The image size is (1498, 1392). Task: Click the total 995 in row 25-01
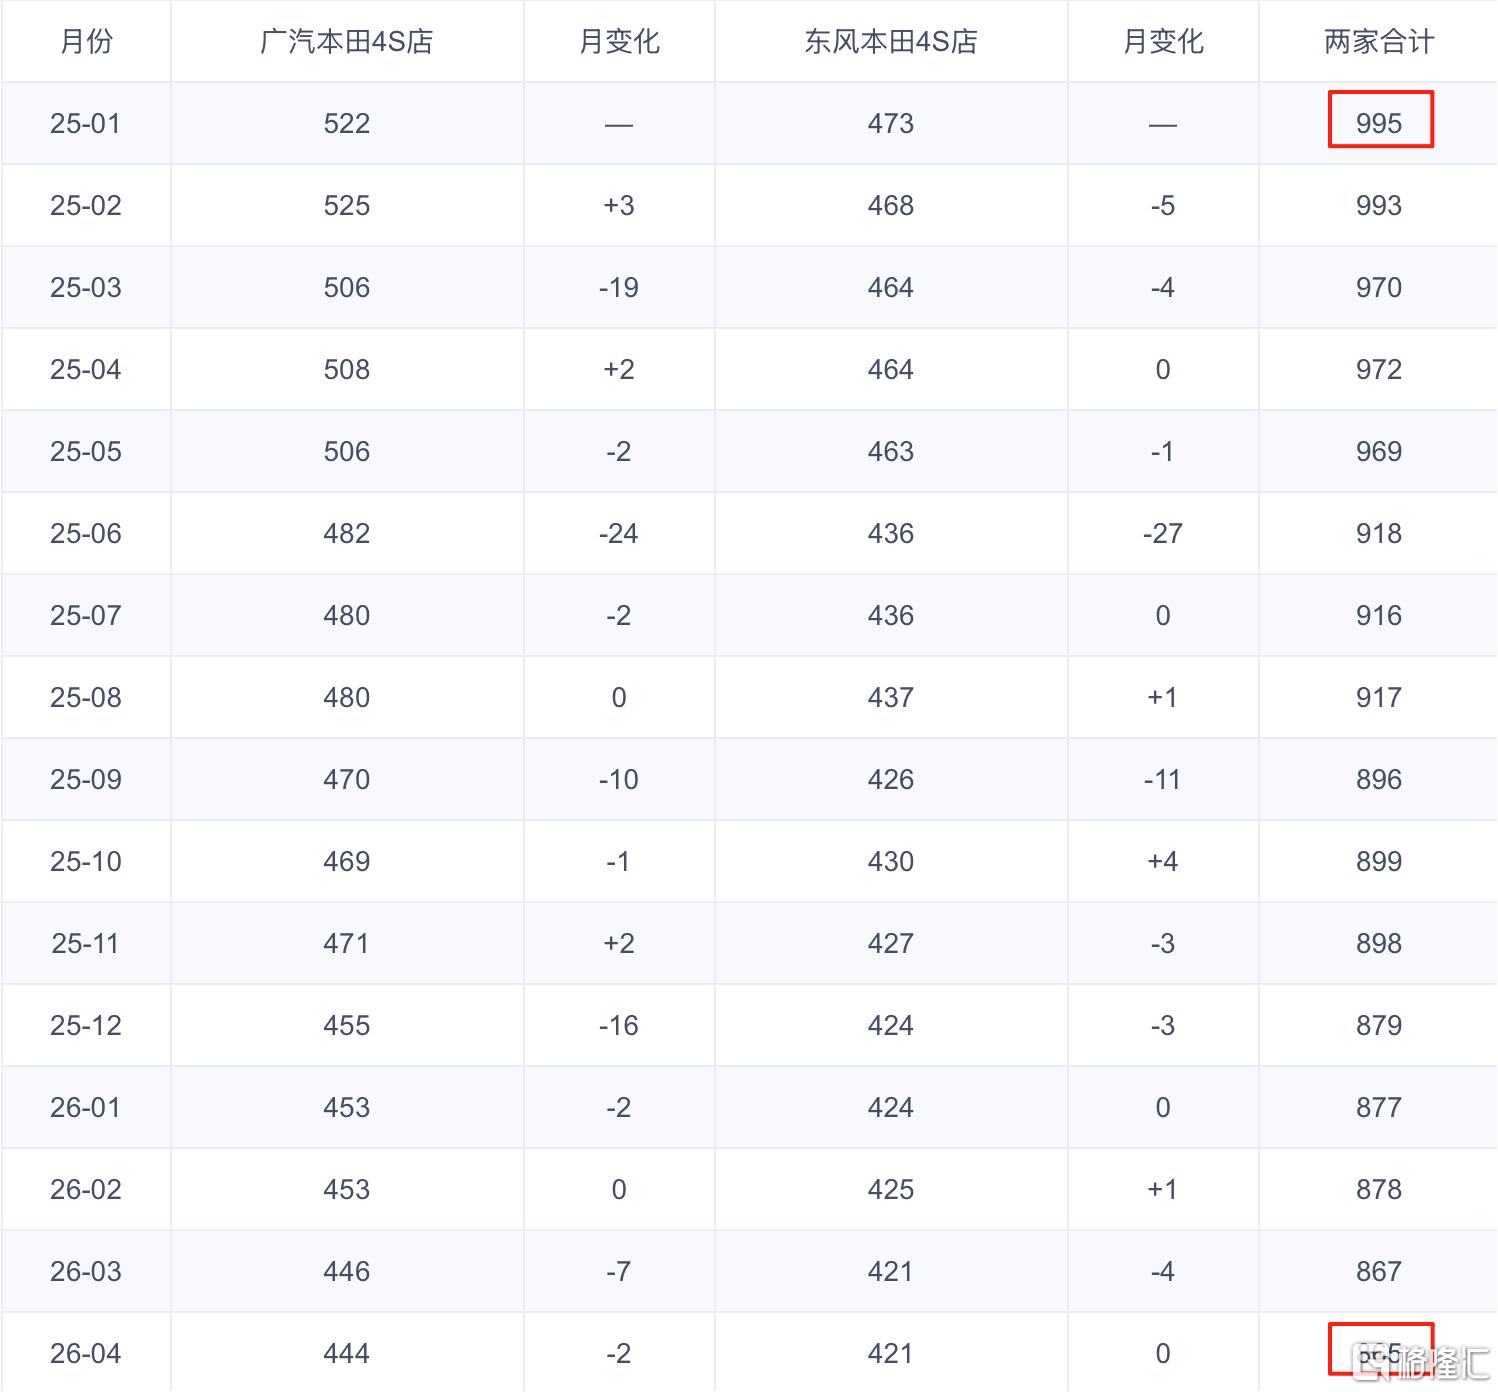pos(1379,123)
